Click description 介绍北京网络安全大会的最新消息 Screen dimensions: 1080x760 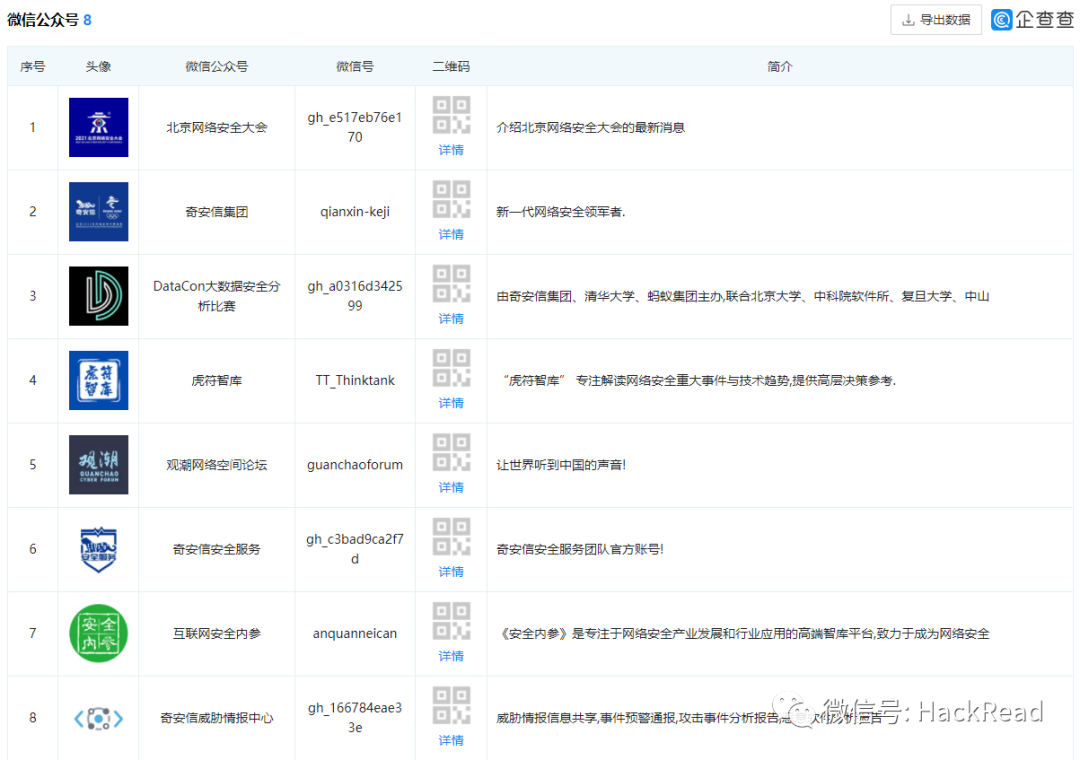[x=590, y=127]
